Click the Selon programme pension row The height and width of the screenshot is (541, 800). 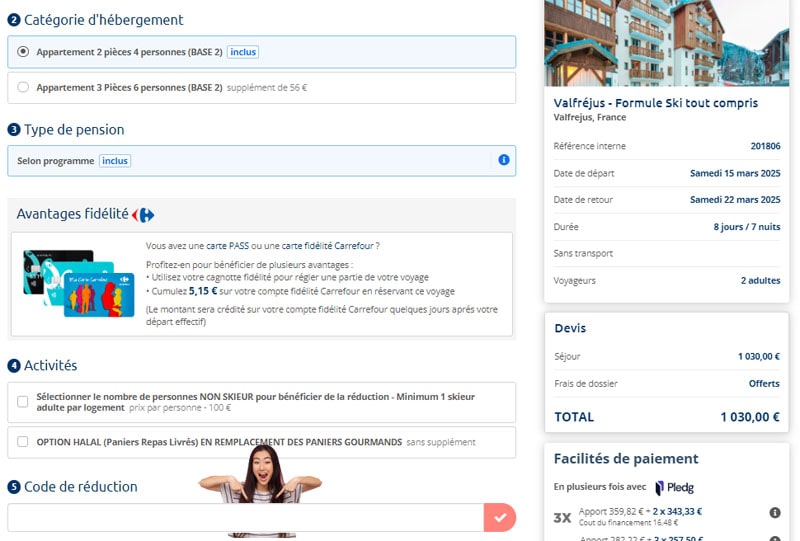point(261,161)
